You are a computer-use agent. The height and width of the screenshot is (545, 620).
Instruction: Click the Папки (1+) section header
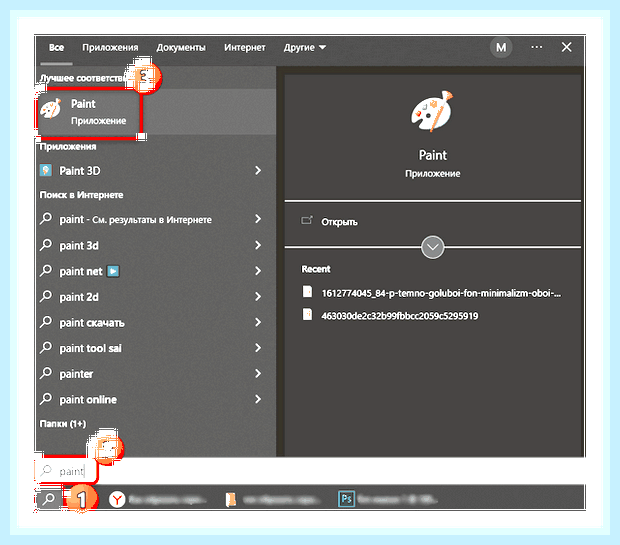coord(62,424)
